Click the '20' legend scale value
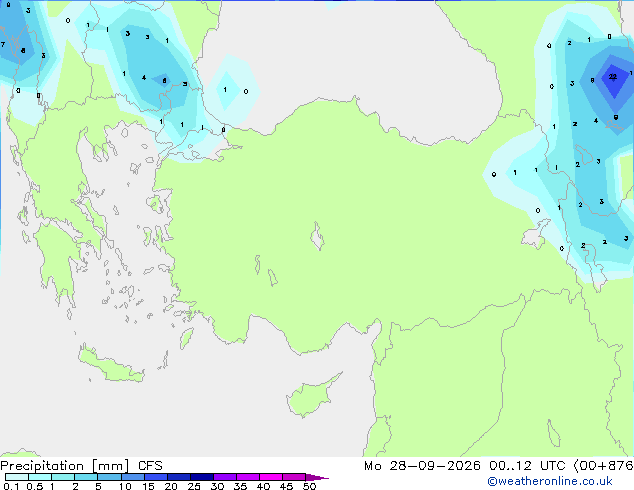The image size is (634, 490). point(171,486)
